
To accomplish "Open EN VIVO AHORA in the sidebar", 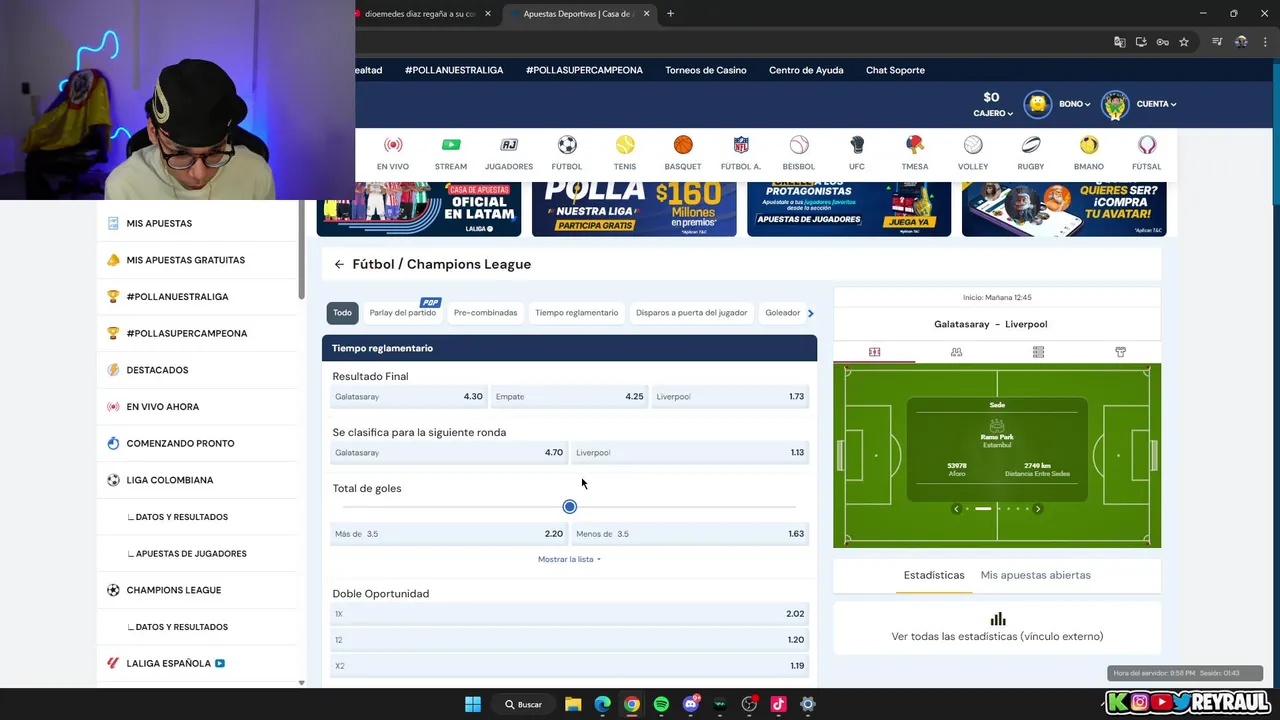I will point(162,407).
